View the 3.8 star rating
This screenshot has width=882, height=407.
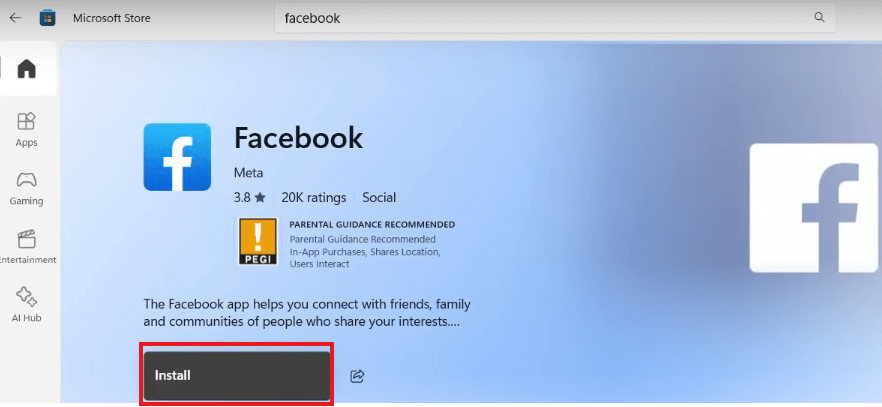[x=249, y=197]
